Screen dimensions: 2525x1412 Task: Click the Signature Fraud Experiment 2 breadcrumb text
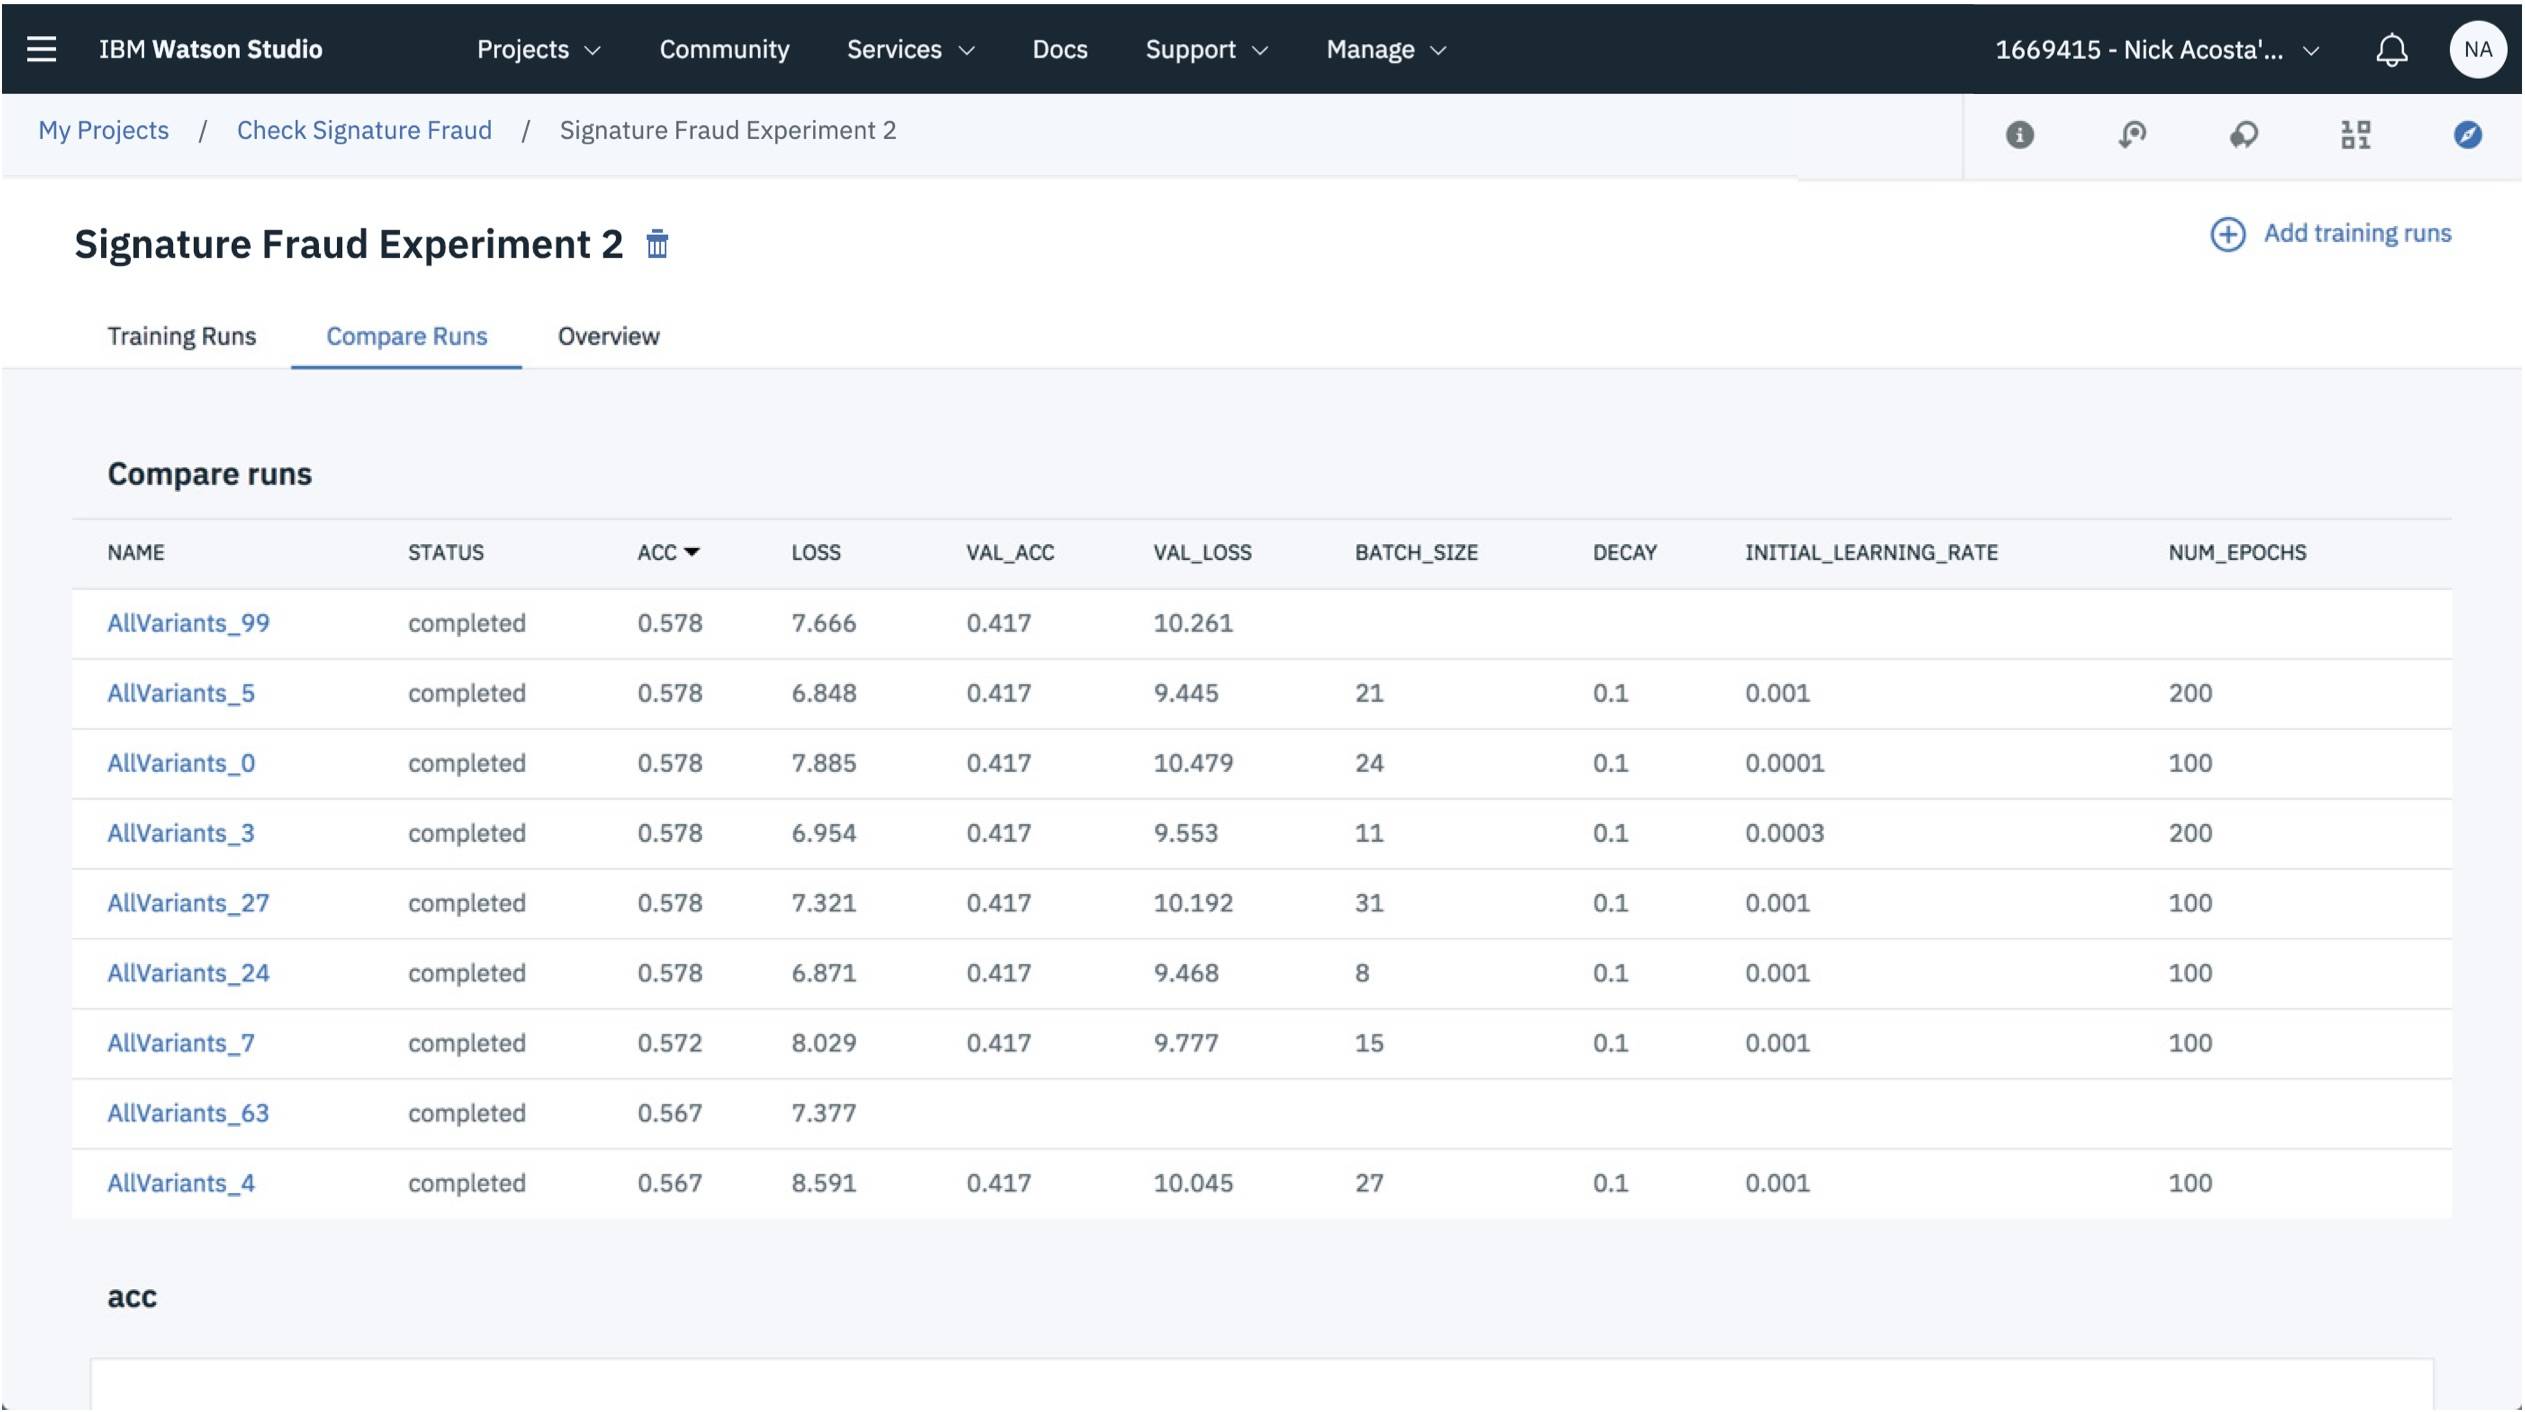pos(727,130)
